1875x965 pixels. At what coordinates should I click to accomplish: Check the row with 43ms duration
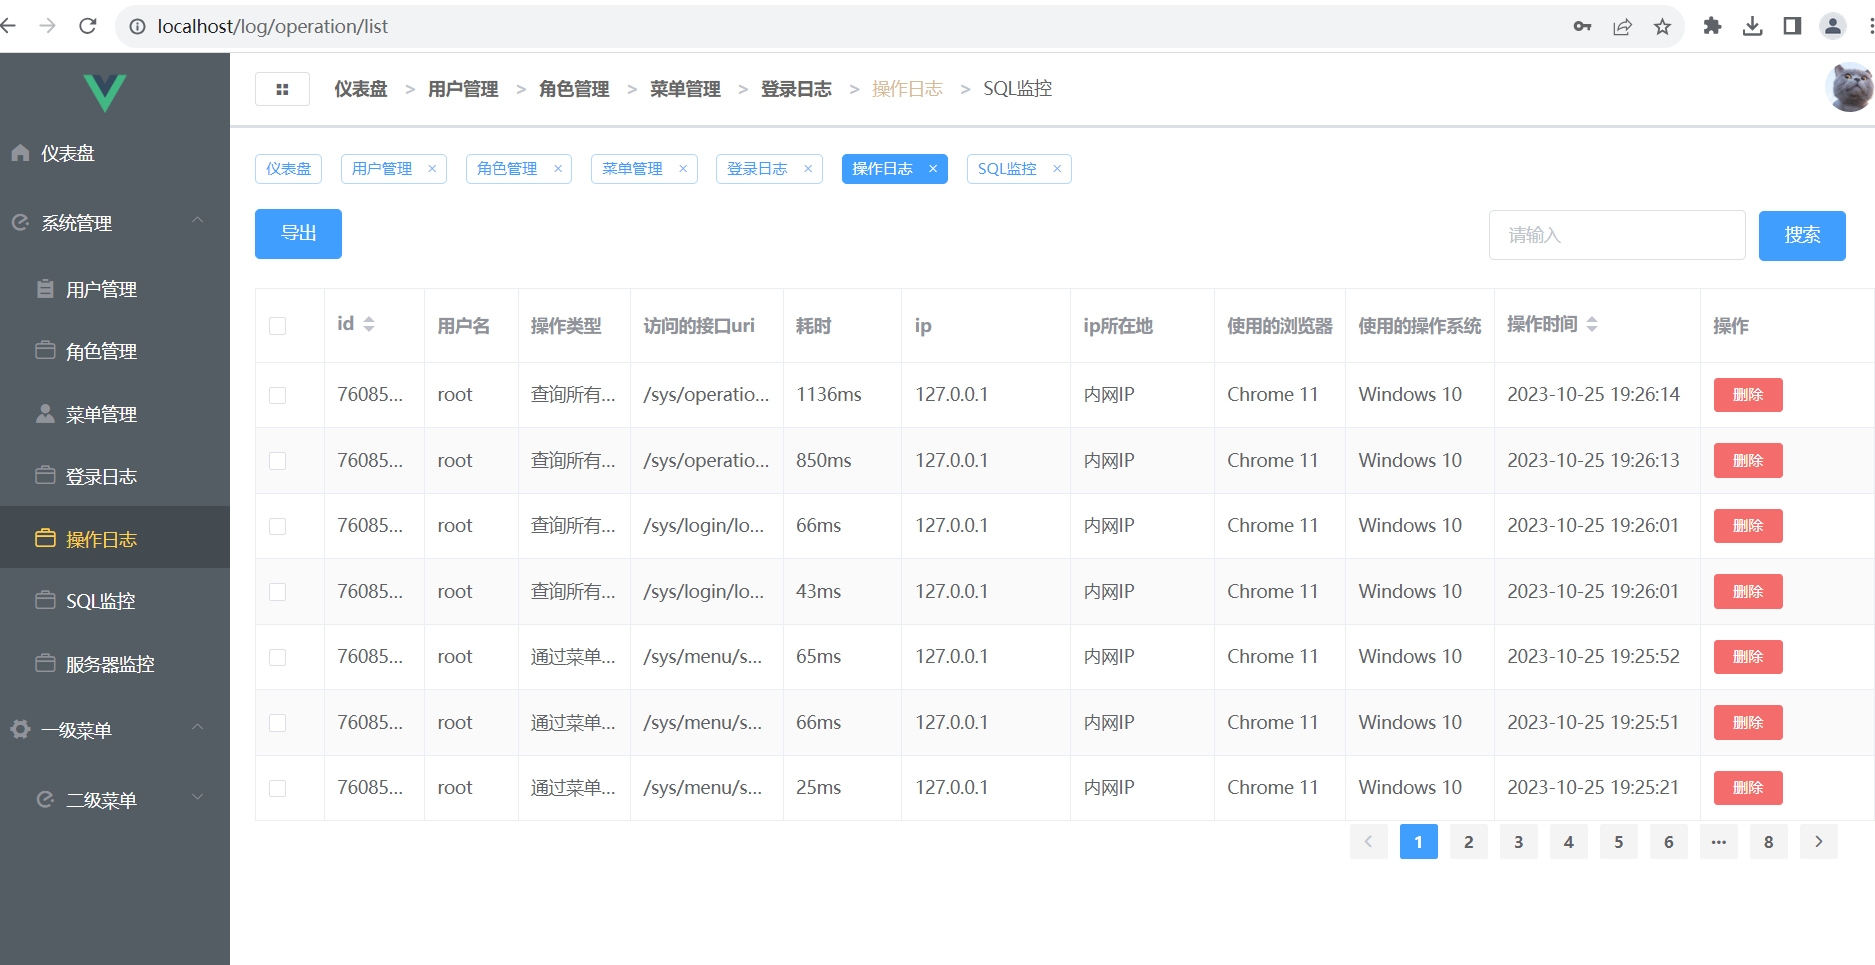278,592
